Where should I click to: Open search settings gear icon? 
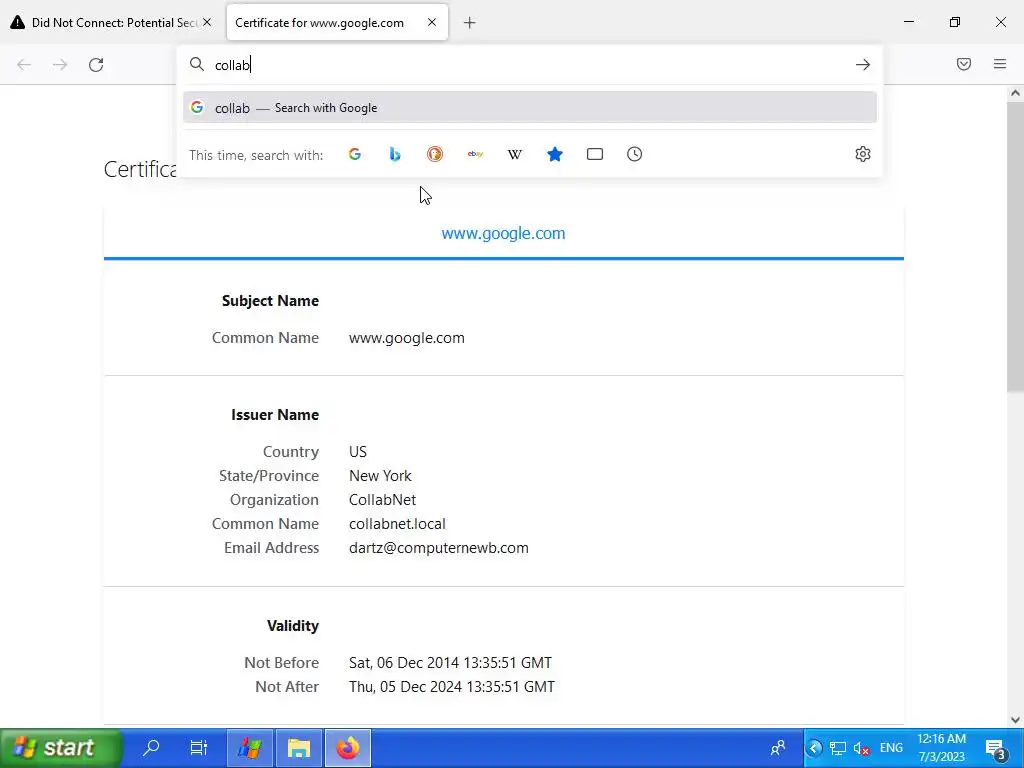(863, 154)
